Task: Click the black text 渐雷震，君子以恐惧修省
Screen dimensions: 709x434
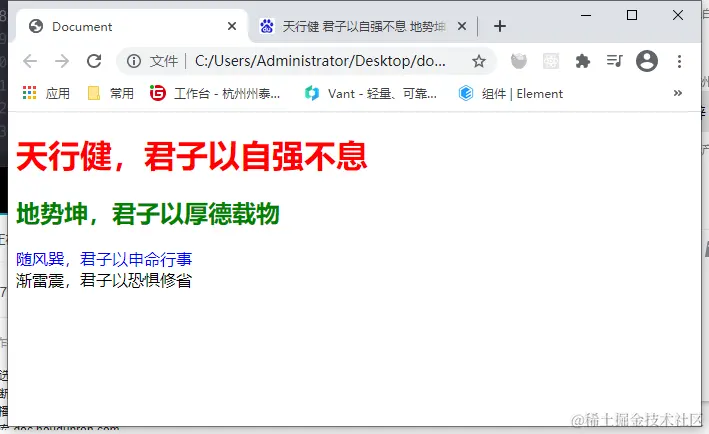Action: point(104,281)
